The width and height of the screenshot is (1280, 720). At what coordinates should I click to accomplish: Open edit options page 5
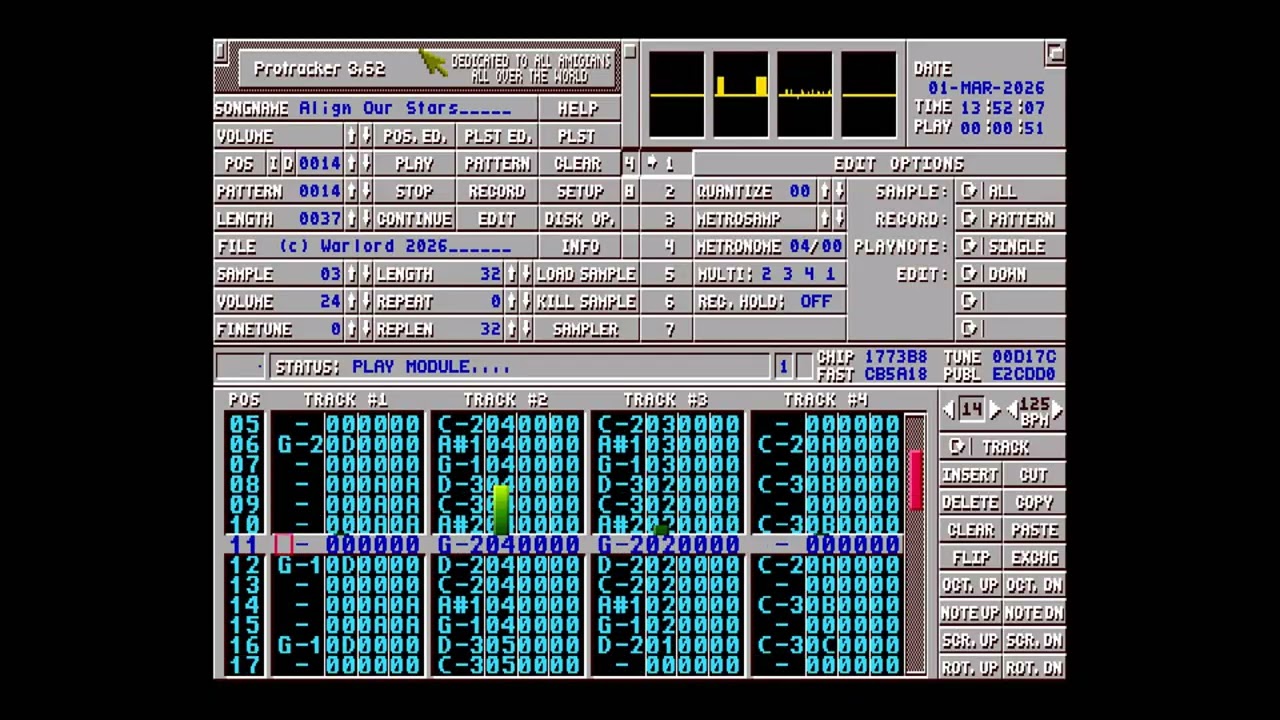click(x=665, y=274)
